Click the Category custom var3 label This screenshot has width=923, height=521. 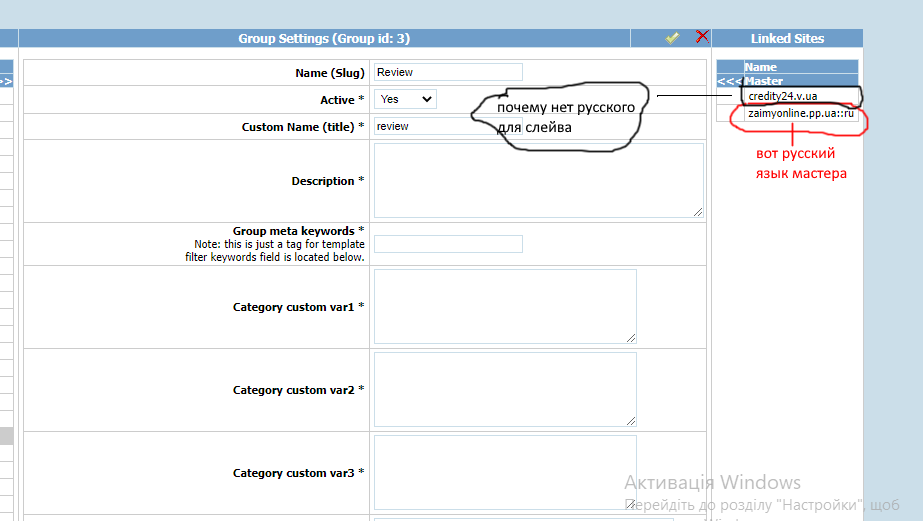coord(298,473)
